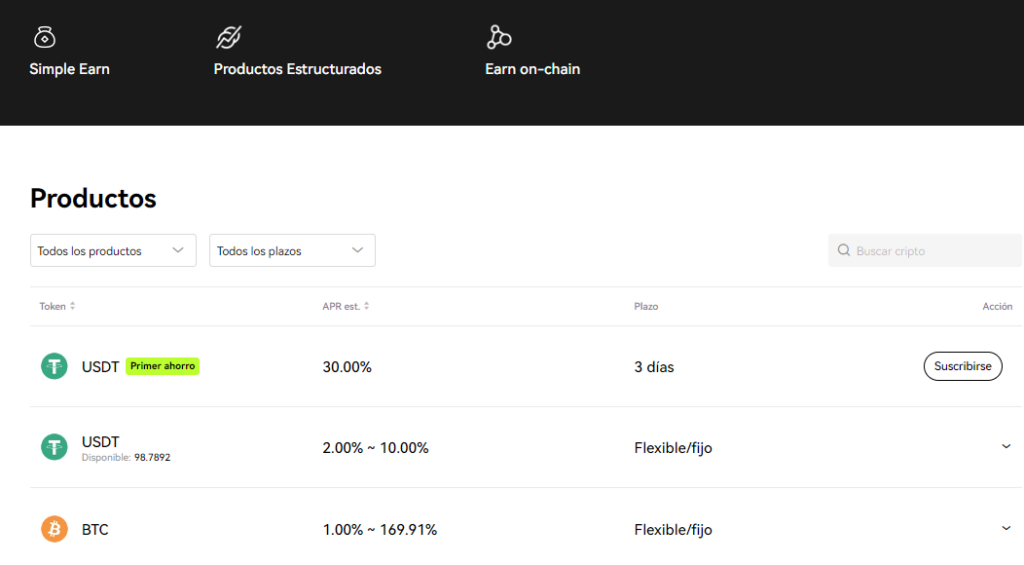1024x565 pixels.
Task: Open the Todos los productos dropdown
Action: (113, 250)
